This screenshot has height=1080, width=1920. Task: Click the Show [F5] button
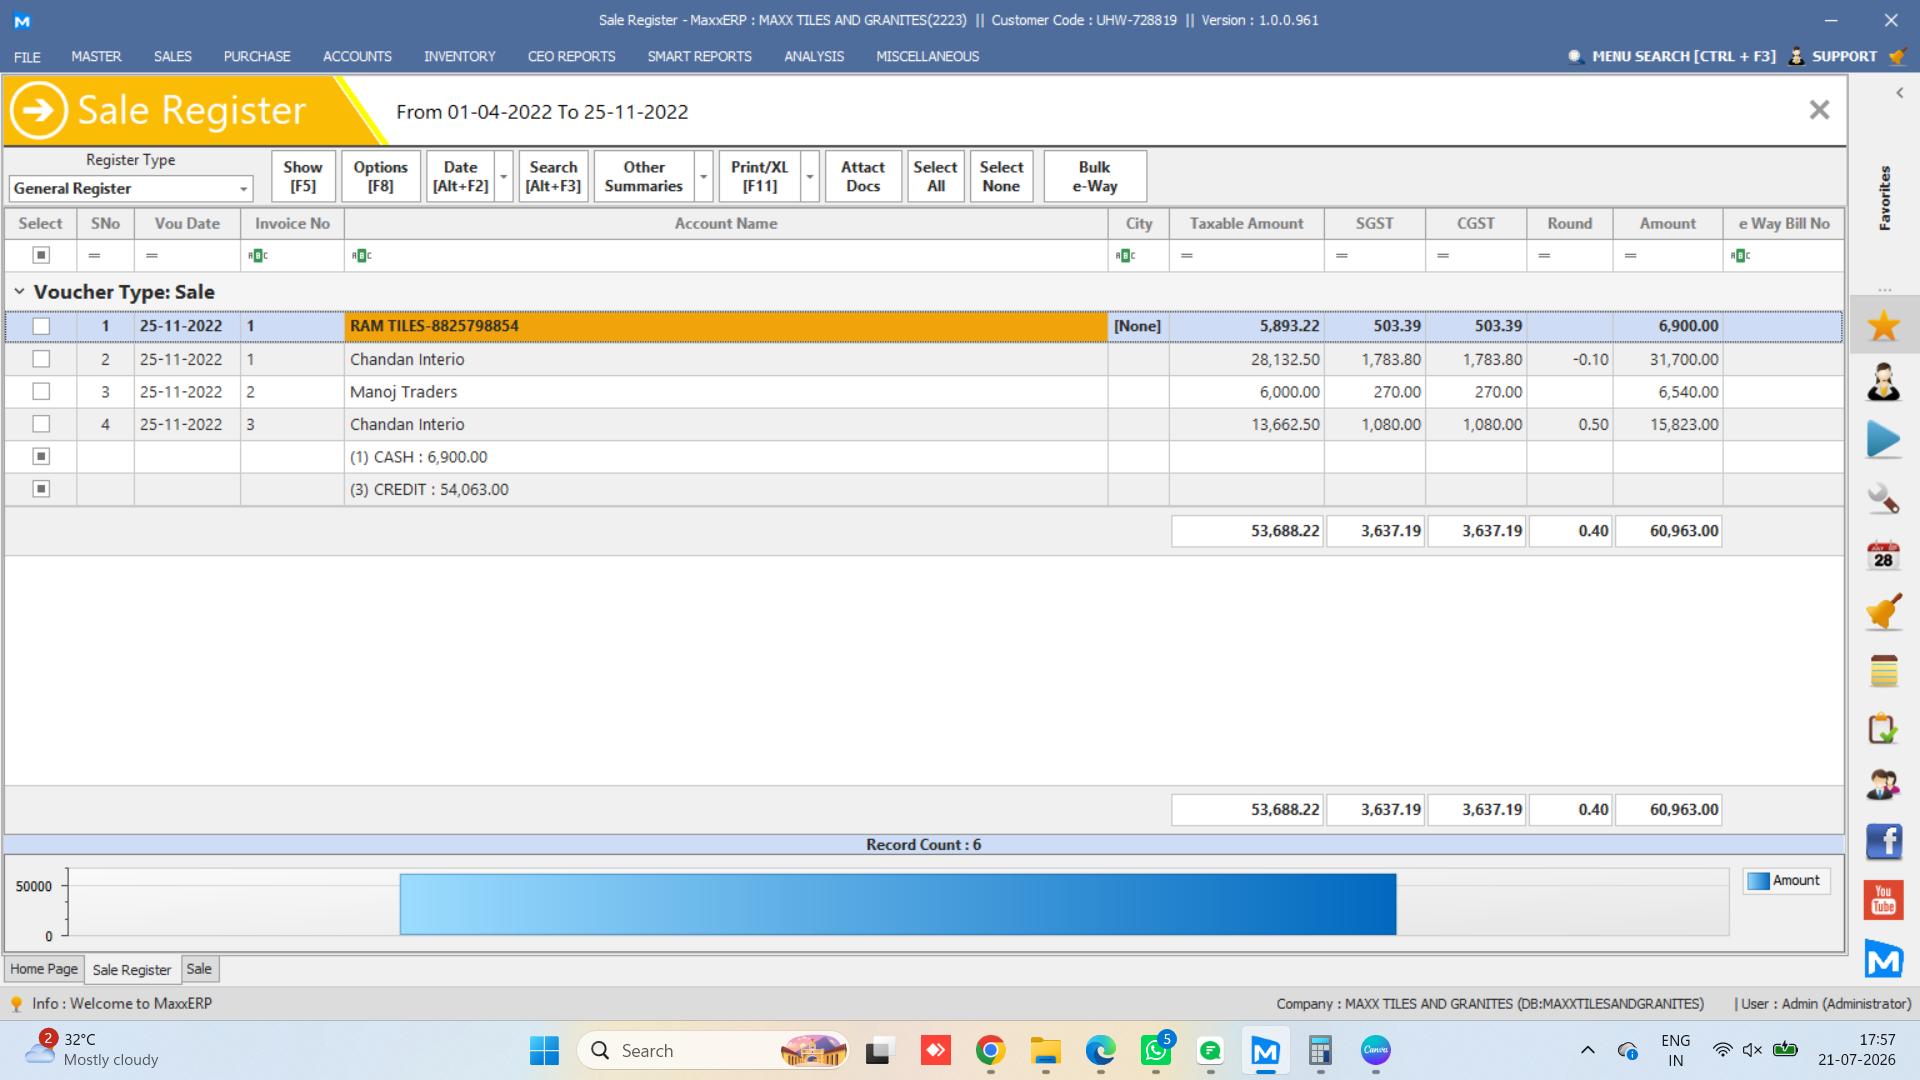coord(303,177)
